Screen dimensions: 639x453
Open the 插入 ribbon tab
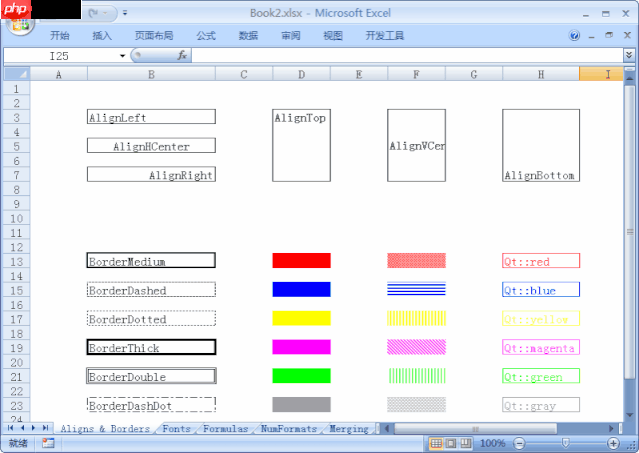click(102, 36)
